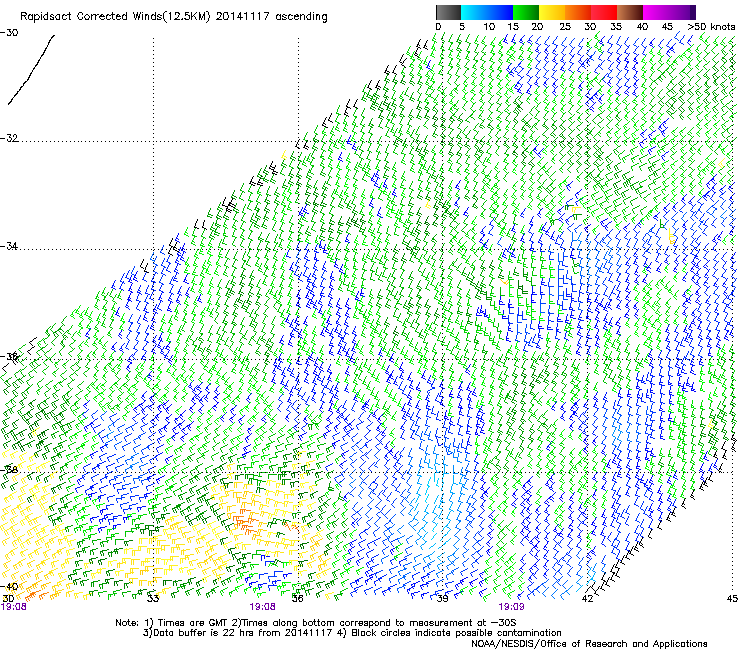740x650 pixels.
Task: Click the '-36' latitude axis label
Action: tap(9, 356)
